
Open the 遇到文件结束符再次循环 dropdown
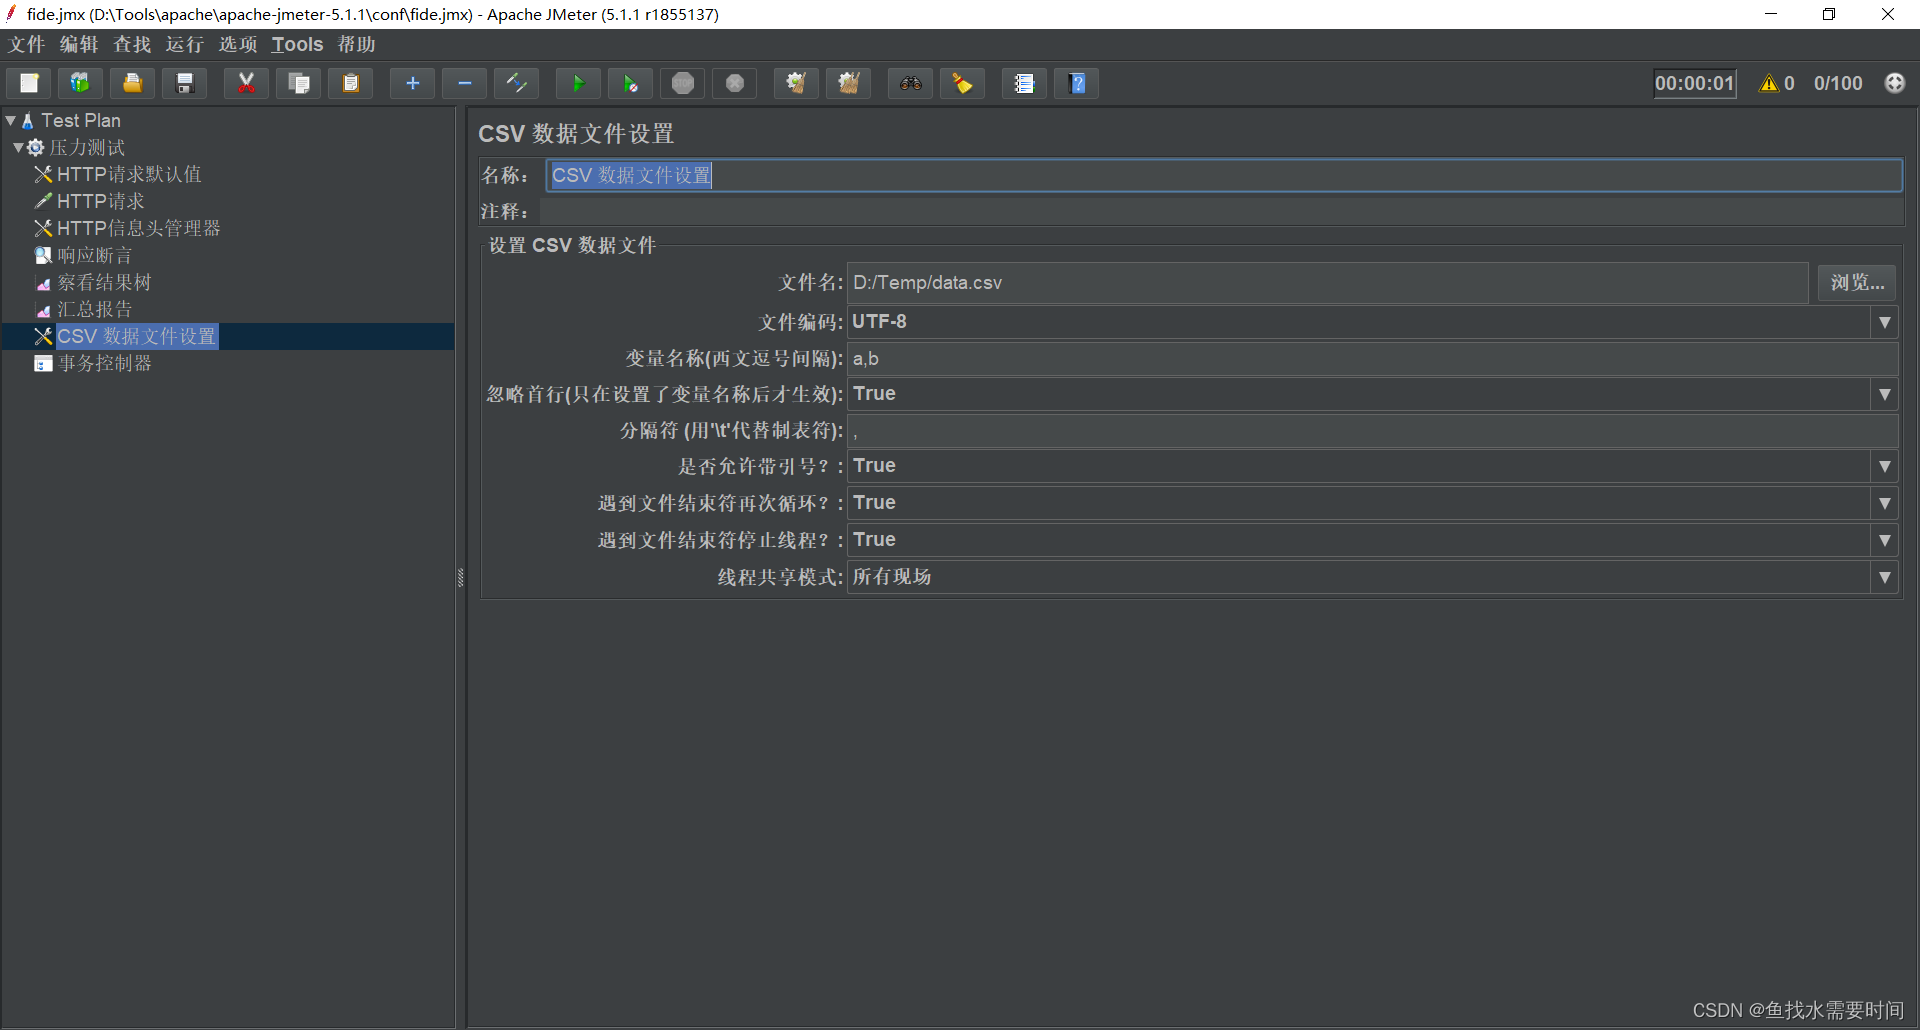point(1884,503)
